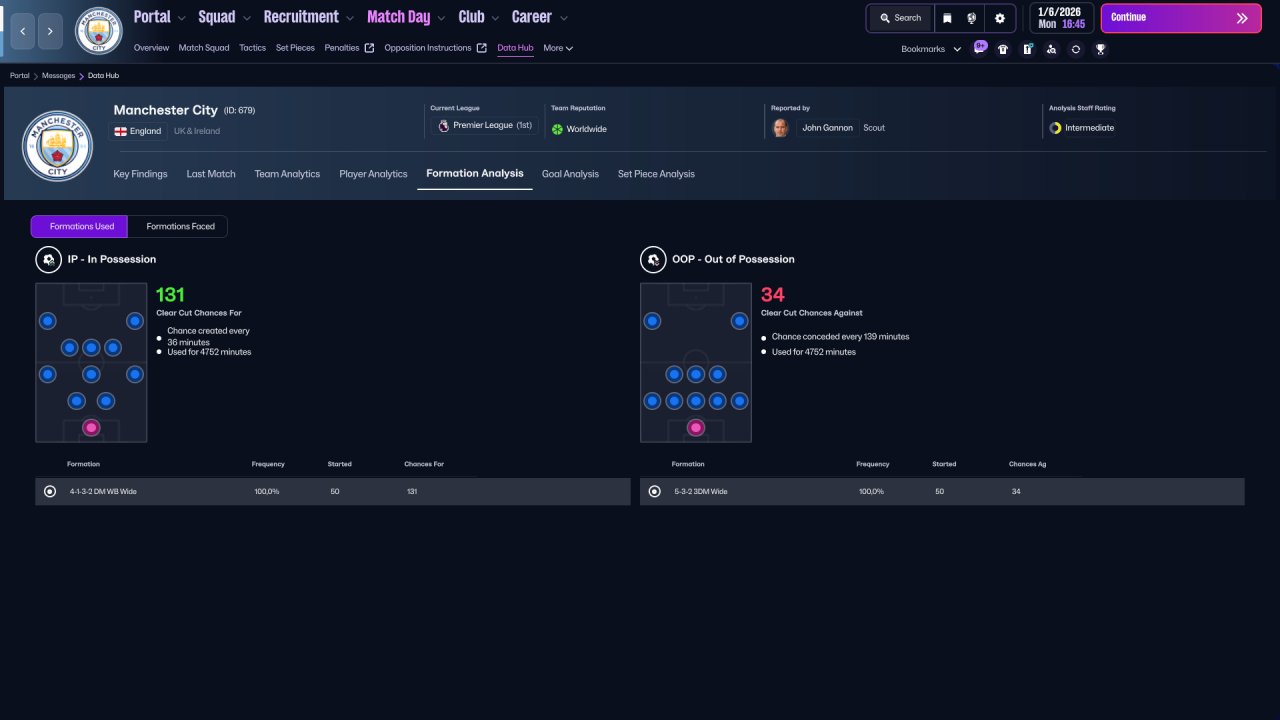Click the England nationality button

pyautogui.click(x=138, y=131)
